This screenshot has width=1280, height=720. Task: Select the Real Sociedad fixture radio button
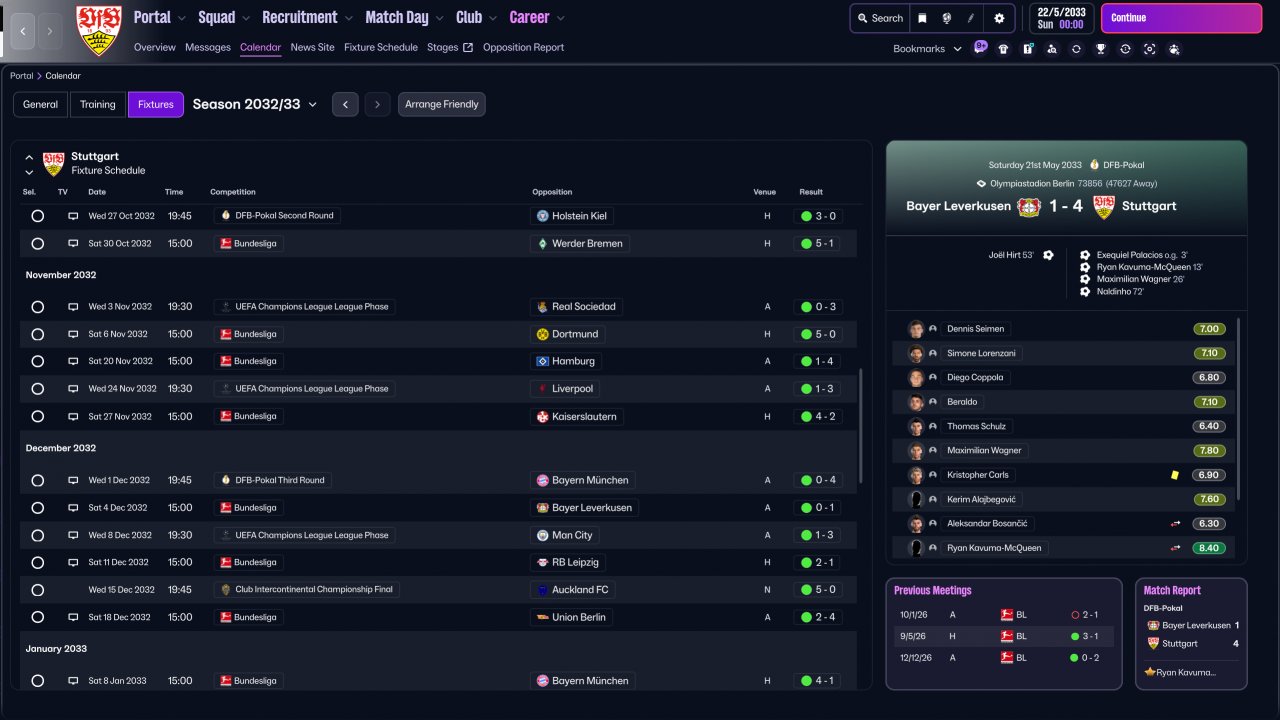click(37, 307)
